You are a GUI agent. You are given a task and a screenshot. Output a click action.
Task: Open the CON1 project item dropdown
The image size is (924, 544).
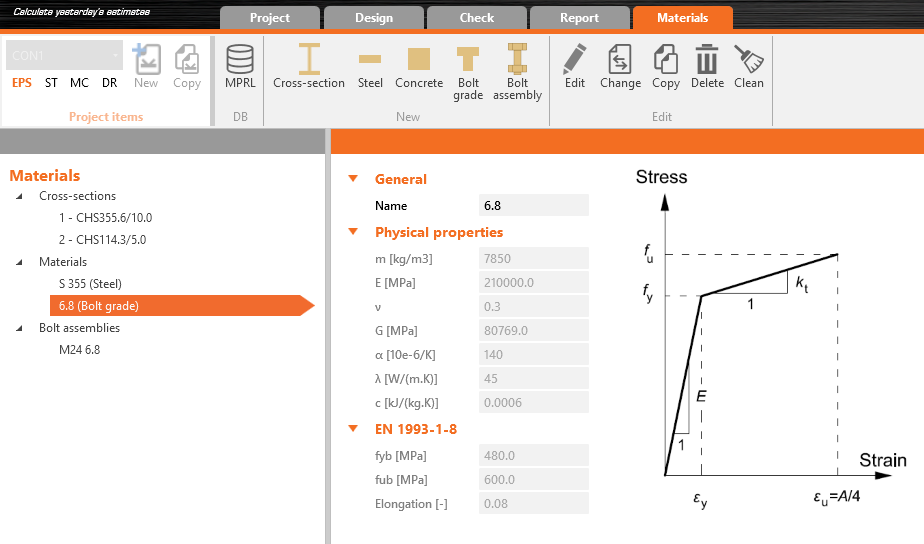pyautogui.click(x=64, y=55)
